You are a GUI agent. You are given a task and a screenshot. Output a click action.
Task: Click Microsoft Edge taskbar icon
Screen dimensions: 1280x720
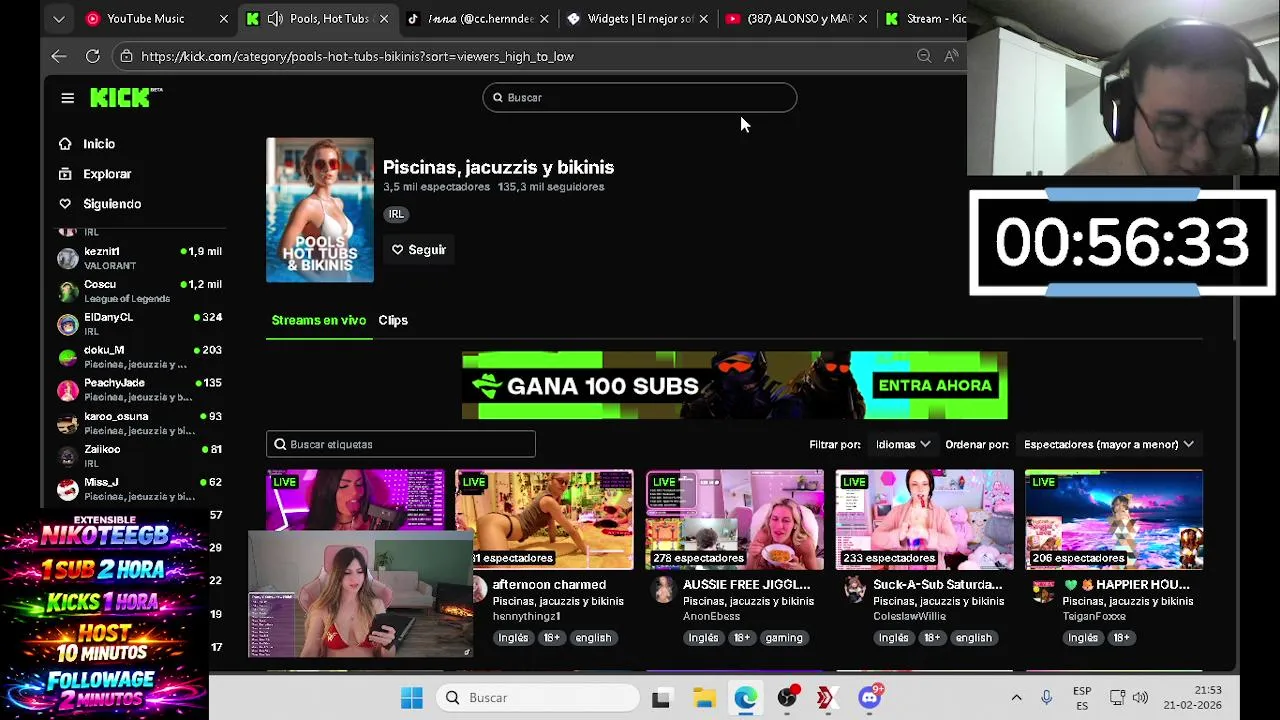[x=746, y=698]
